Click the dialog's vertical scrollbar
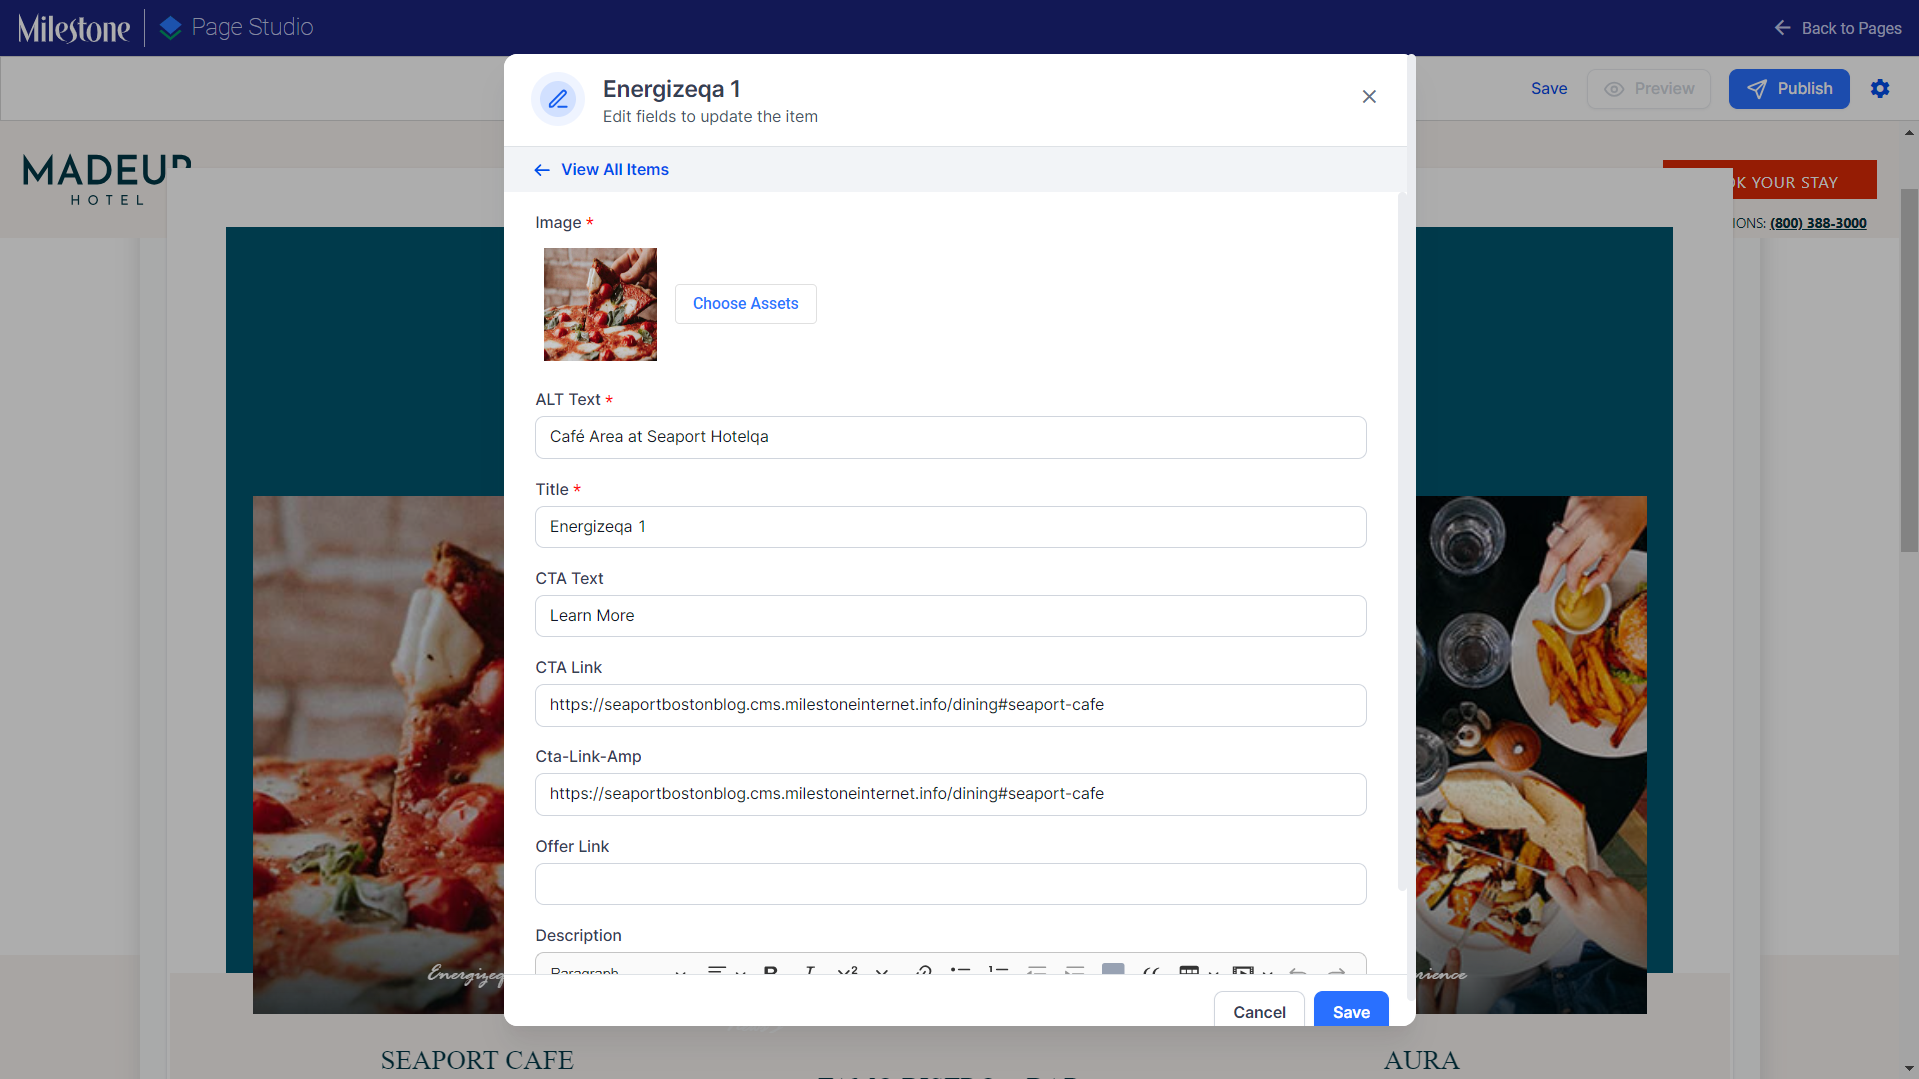The image size is (1919, 1079). [1402, 540]
